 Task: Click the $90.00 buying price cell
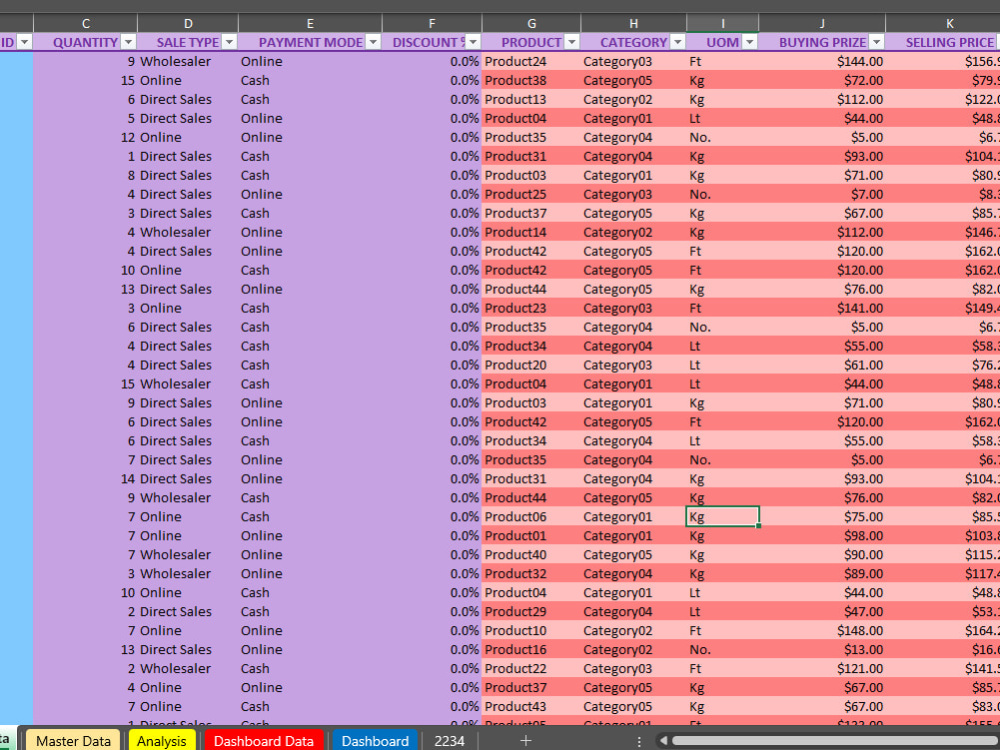pyautogui.click(x=822, y=555)
